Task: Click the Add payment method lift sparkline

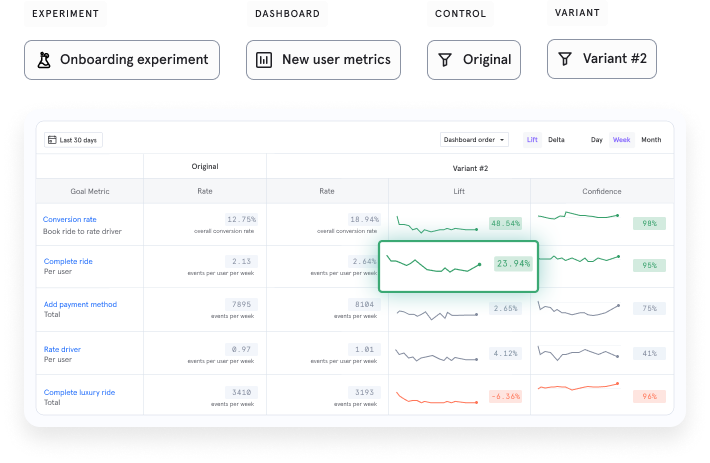Action: [x=437, y=314]
